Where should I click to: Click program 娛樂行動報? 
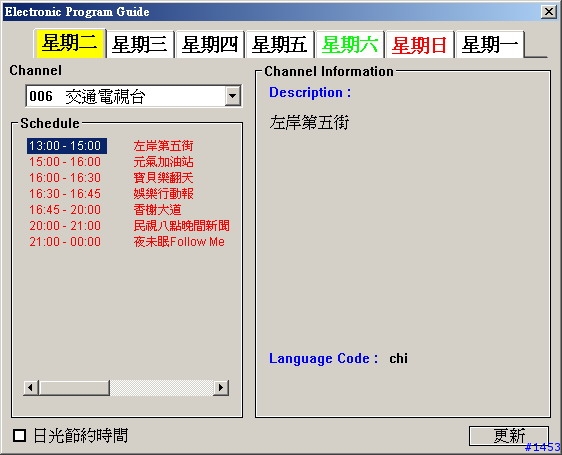(x=163, y=194)
